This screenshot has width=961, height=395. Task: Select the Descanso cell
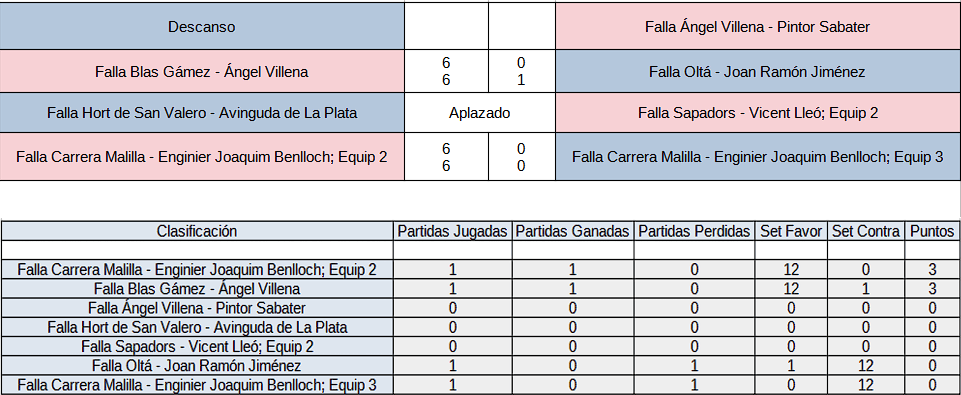[202, 27]
